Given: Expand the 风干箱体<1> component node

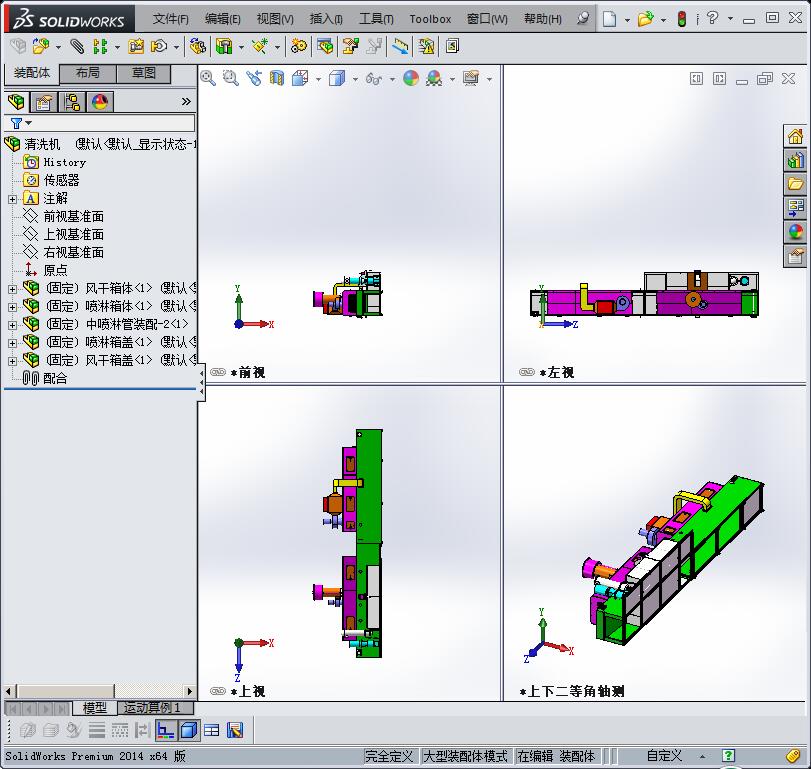Looking at the screenshot, I should point(12,289).
